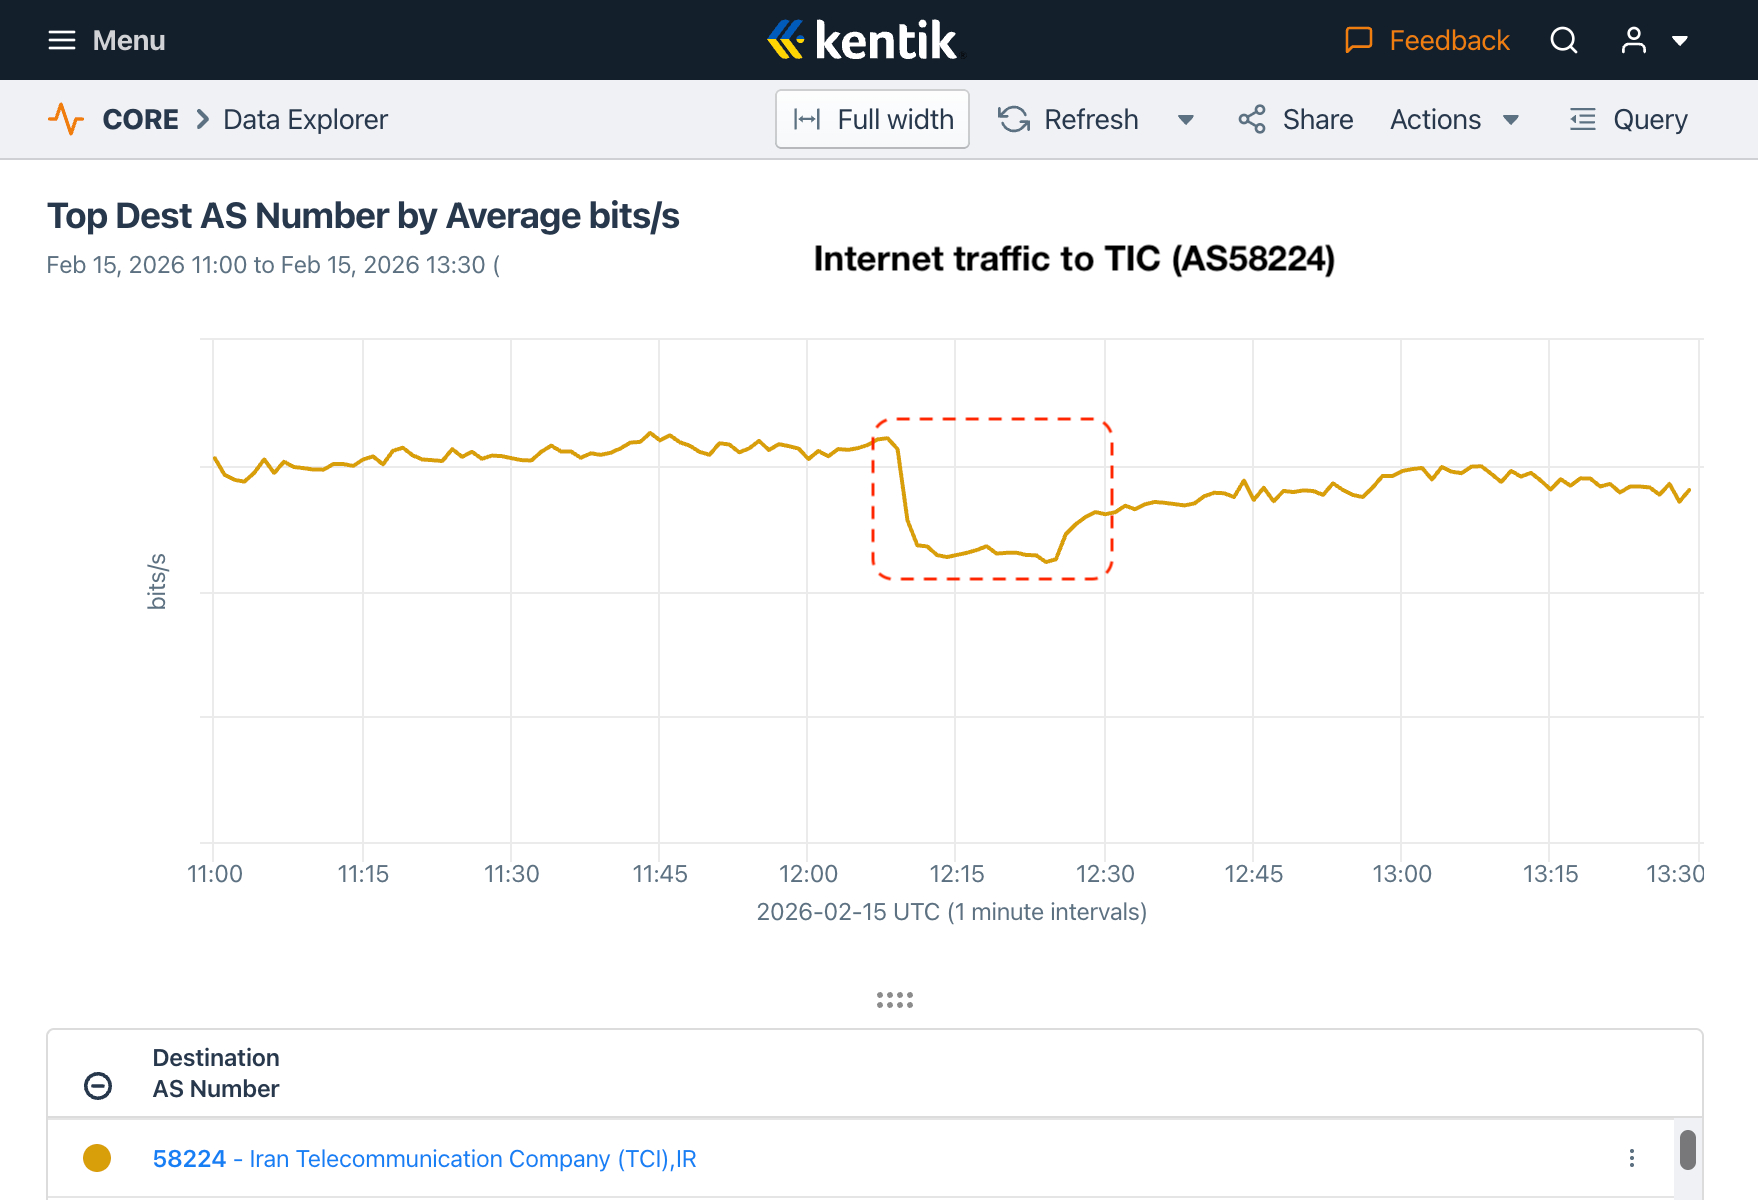Click the Feedback link text
1758x1200 pixels.
[x=1449, y=40]
